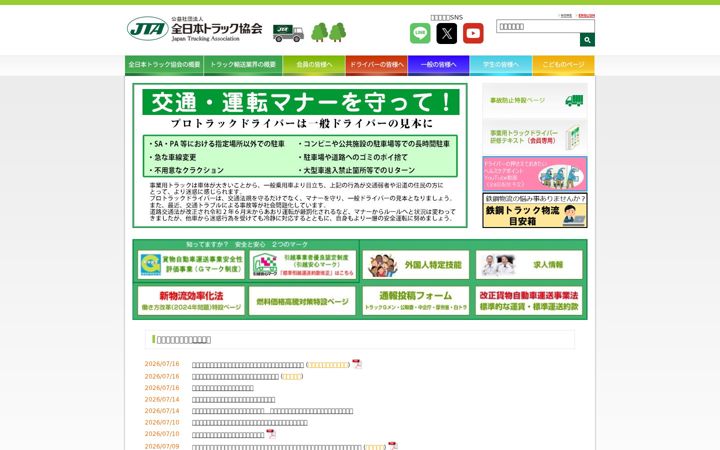Open 外国人特定技能 banner
720x450 pixels.
tap(416, 264)
